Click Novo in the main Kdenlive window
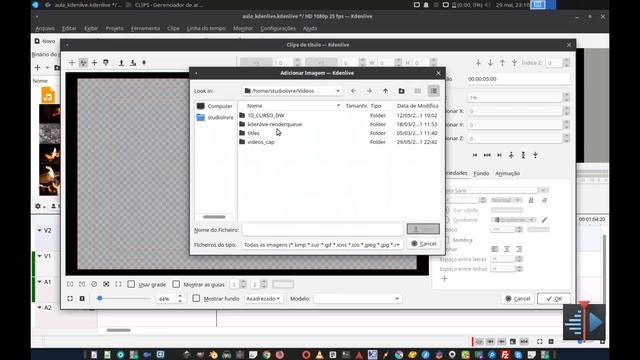 point(45,41)
